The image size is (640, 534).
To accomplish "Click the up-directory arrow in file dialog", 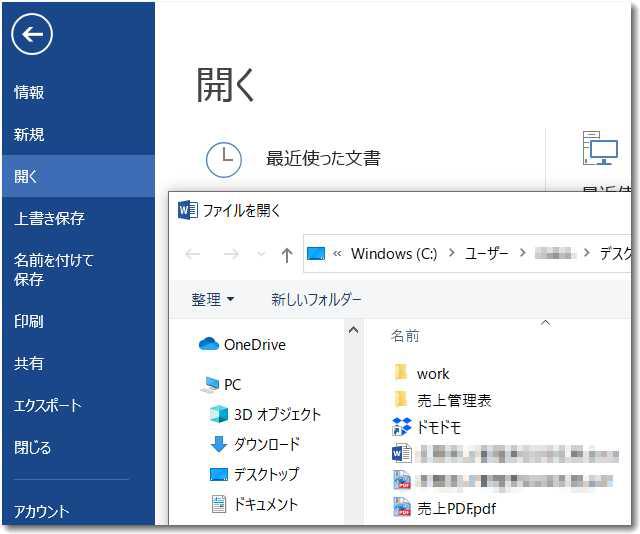I will click(287, 255).
